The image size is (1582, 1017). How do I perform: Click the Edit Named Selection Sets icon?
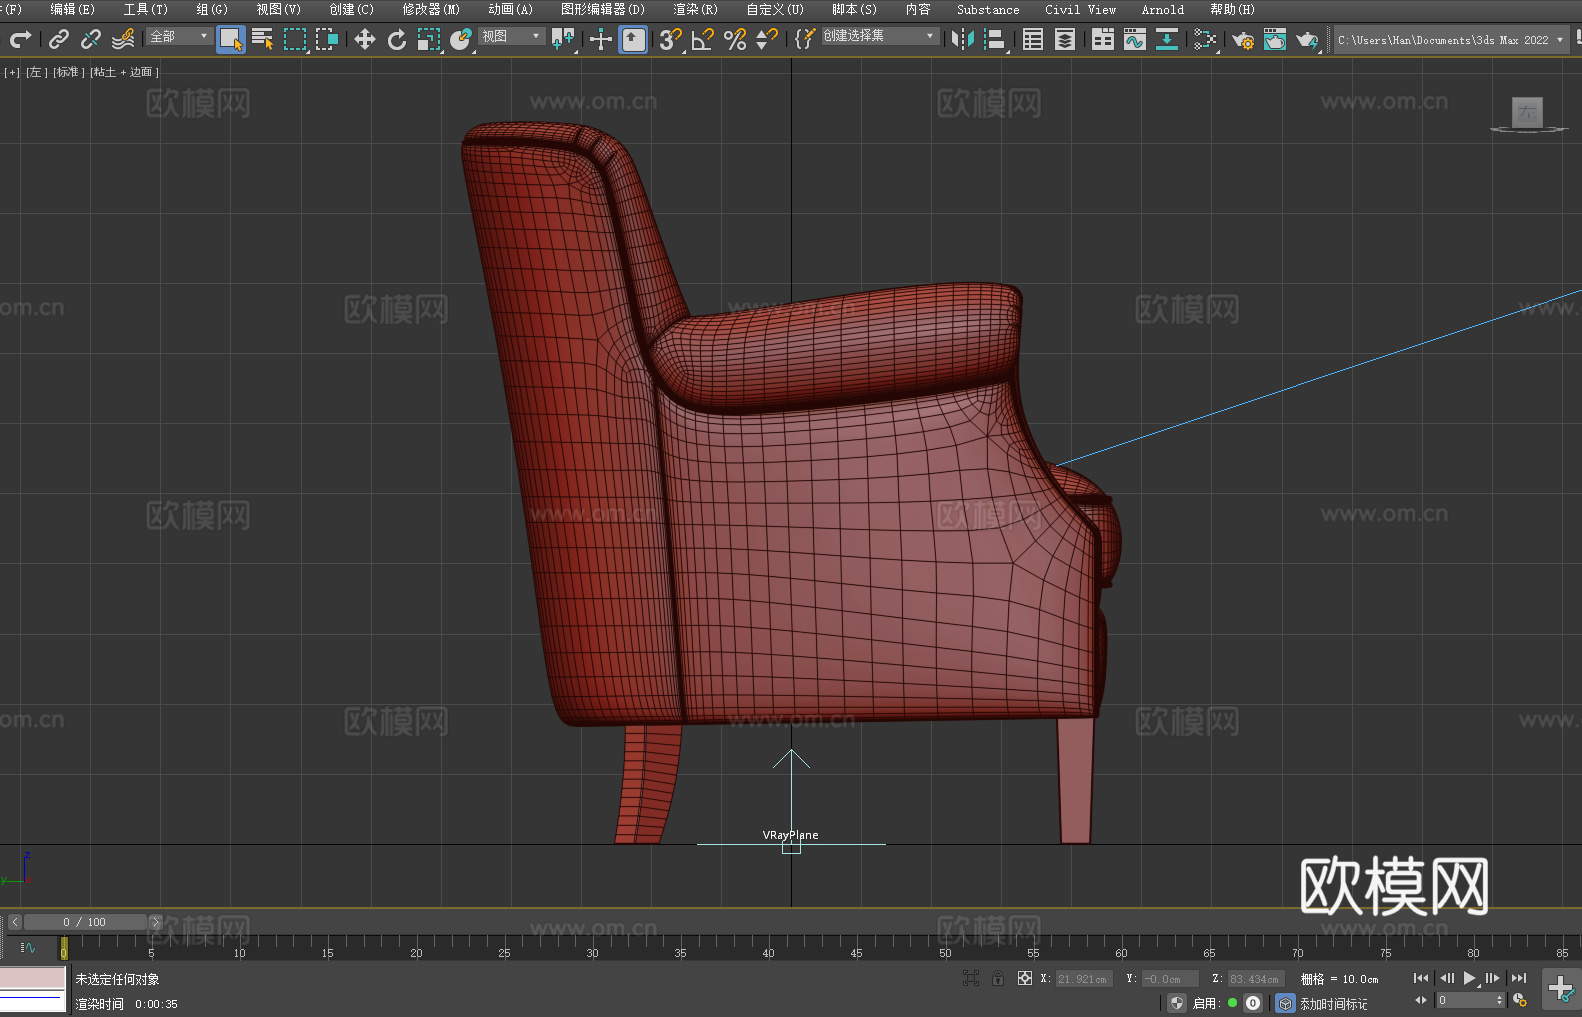click(805, 39)
